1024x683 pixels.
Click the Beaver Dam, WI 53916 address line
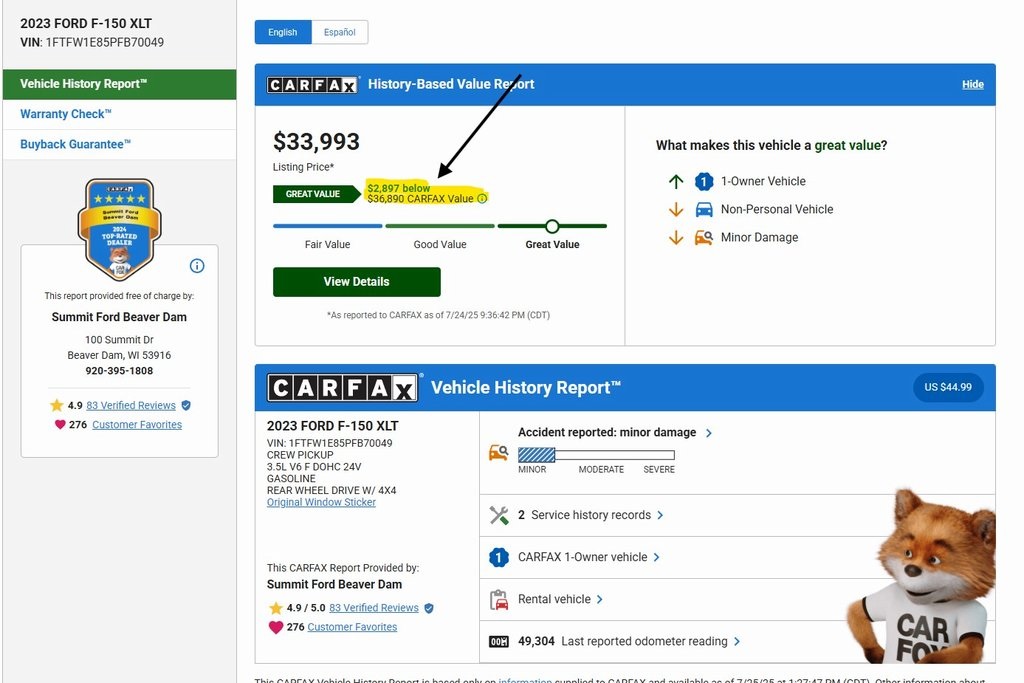120,355
